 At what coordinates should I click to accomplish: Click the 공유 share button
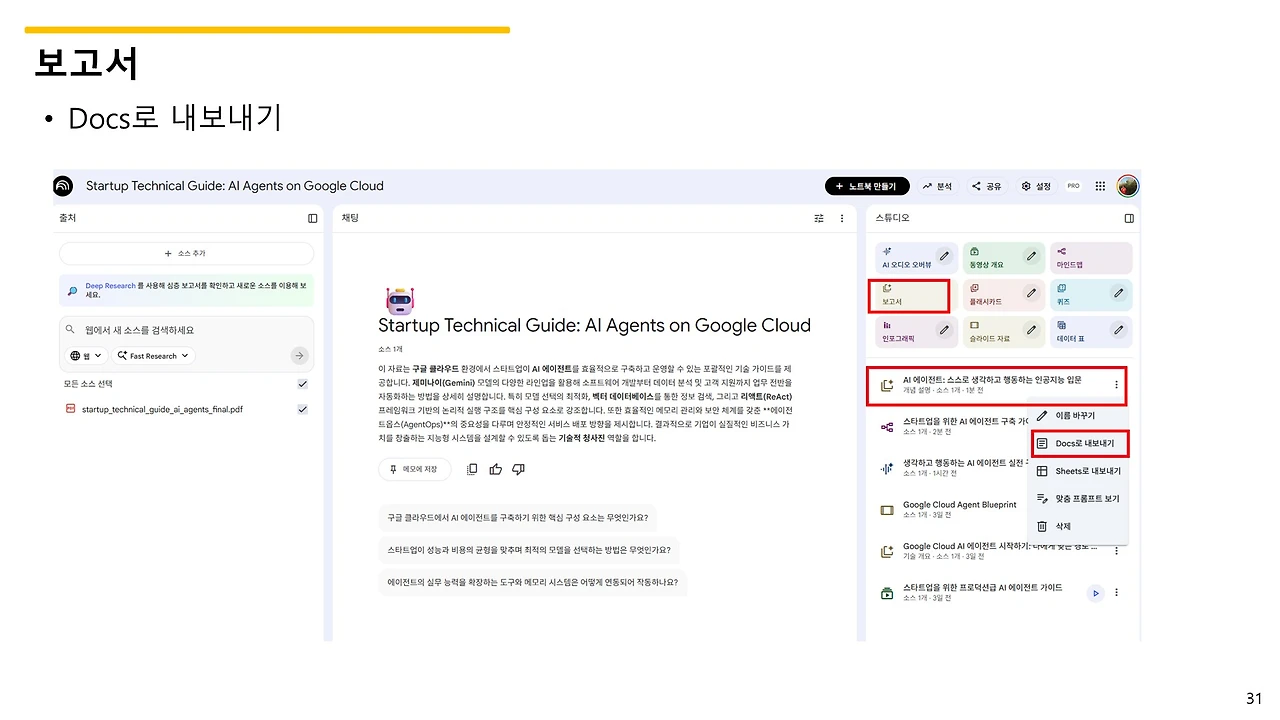(x=986, y=186)
